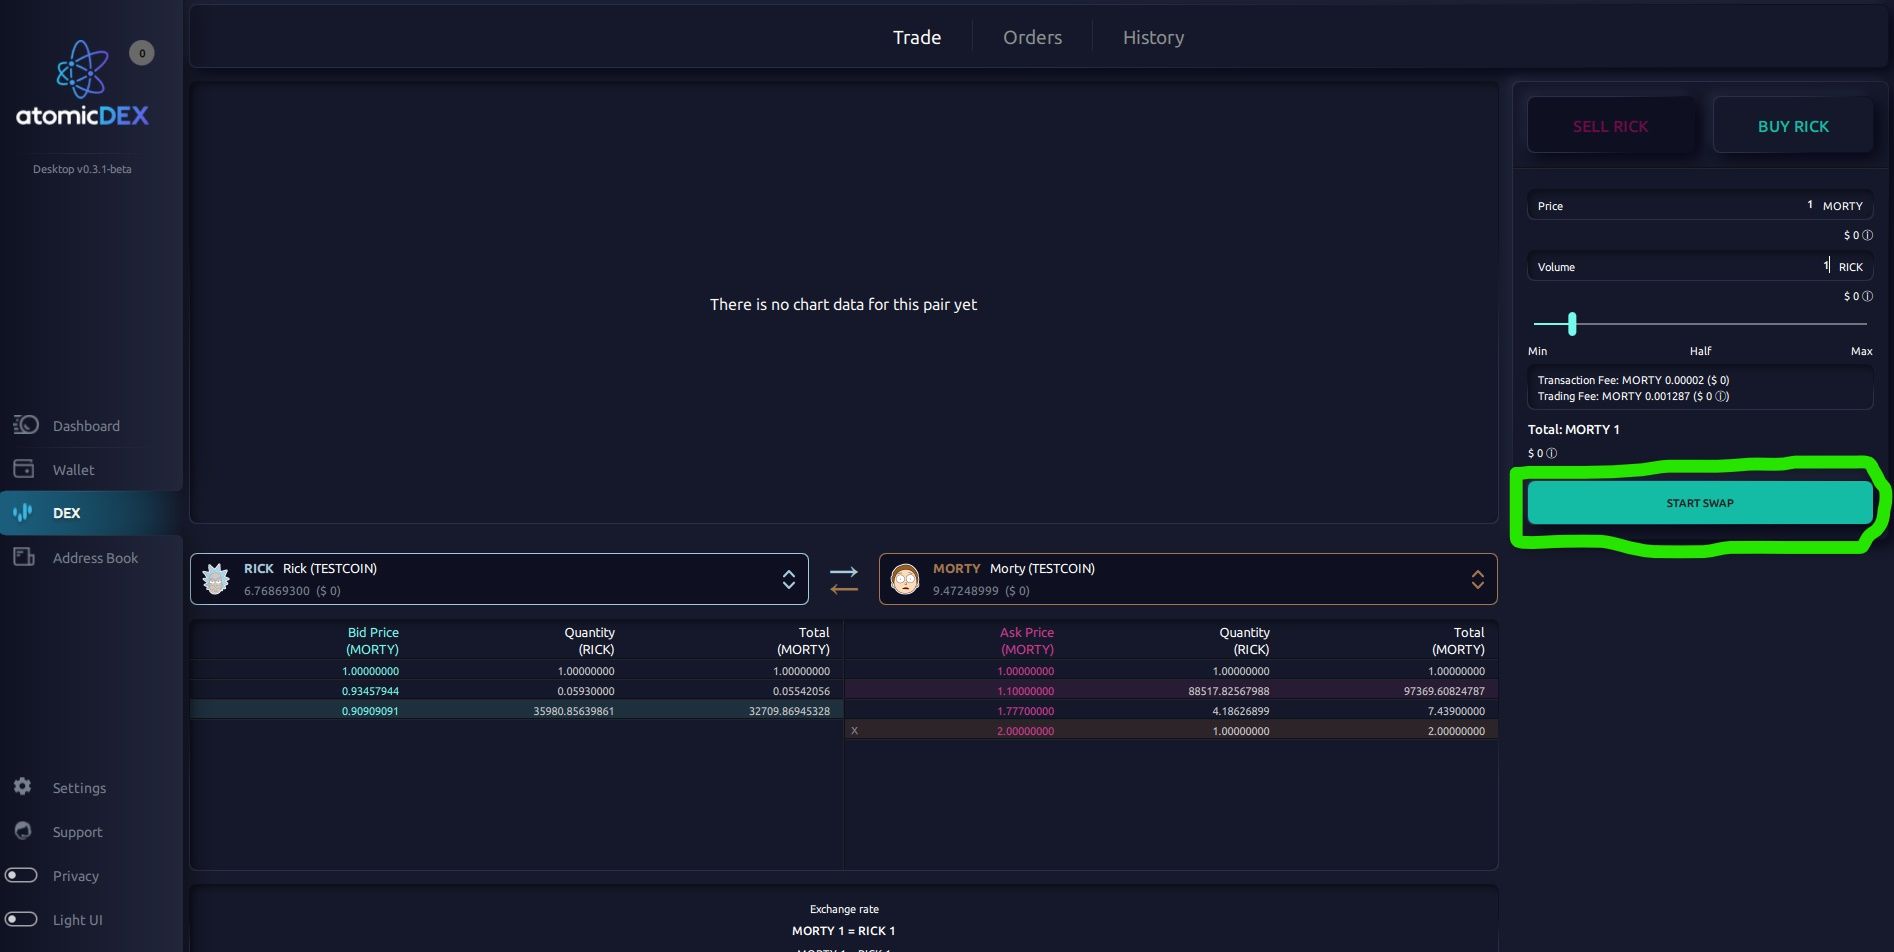Screen dimensions: 1894x952
Task: Click bid quantity 35980.85639861
Action: point(574,711)
